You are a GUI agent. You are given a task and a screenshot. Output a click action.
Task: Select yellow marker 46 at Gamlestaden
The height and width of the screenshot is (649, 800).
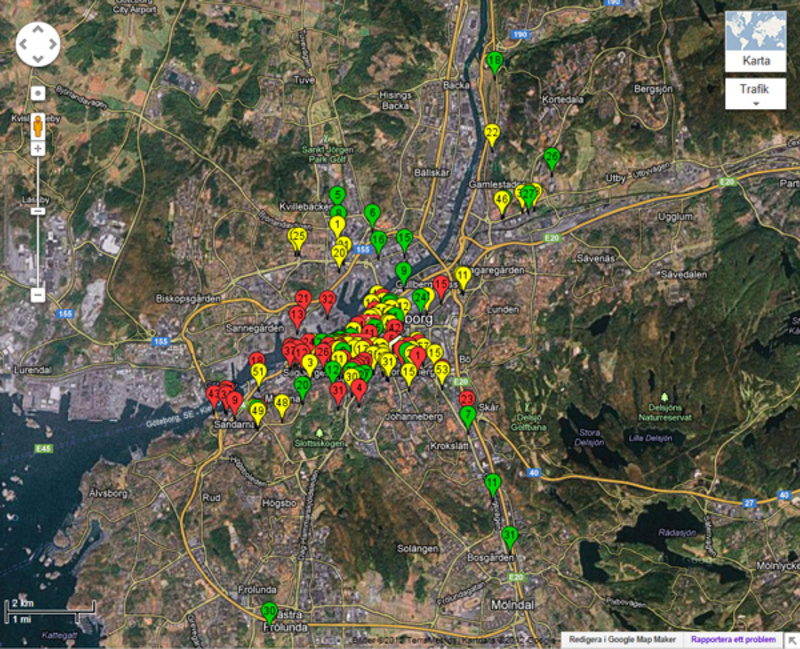(x=502, y=199)
